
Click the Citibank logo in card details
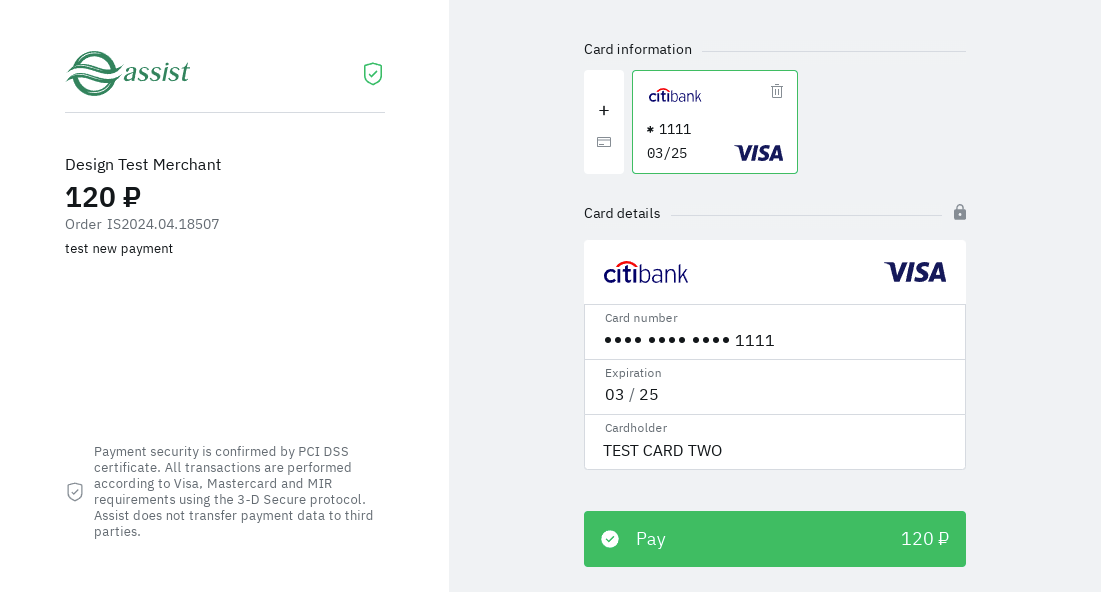646,272
